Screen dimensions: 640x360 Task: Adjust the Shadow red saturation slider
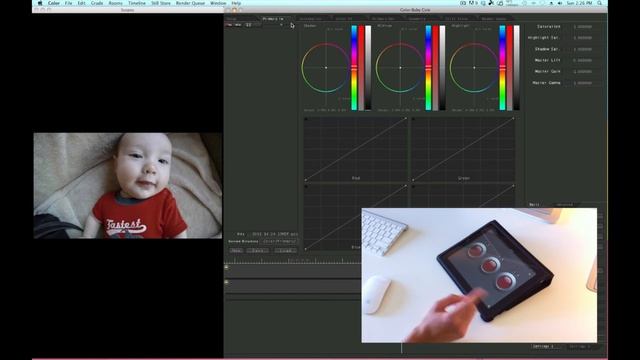(x=361, y=67)
